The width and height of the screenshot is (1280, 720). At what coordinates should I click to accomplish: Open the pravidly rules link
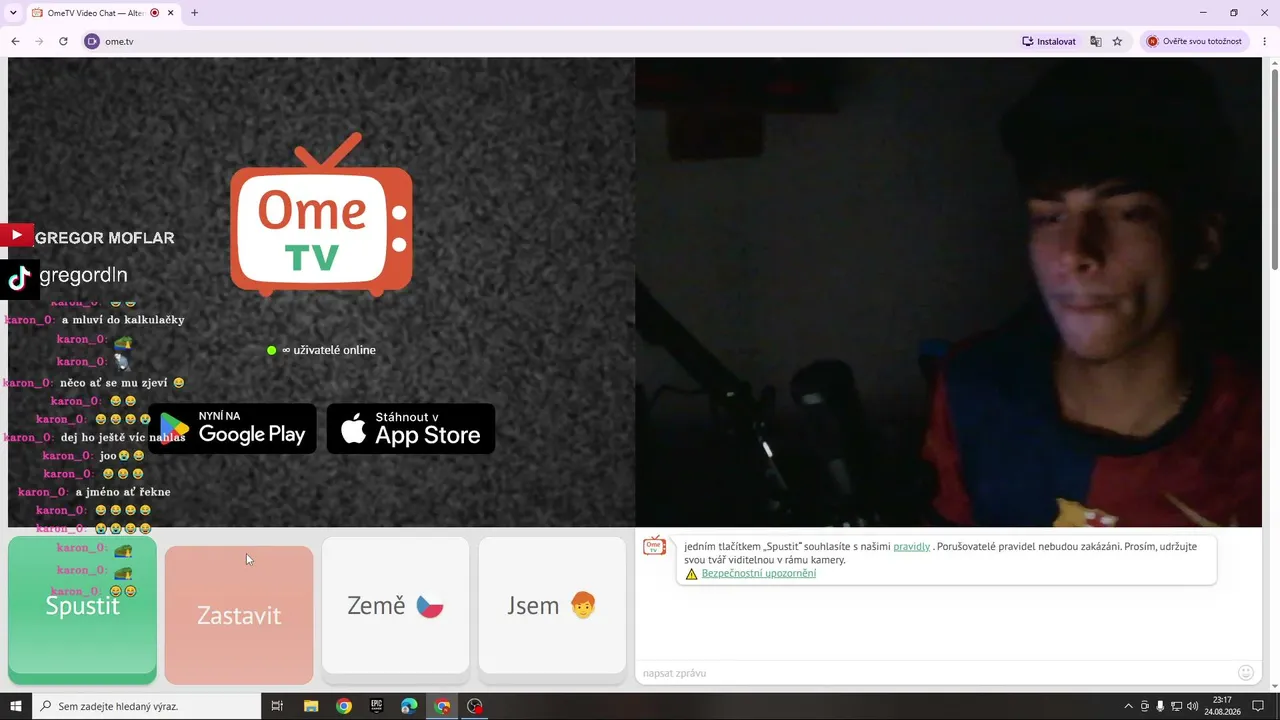pos(911,547)
